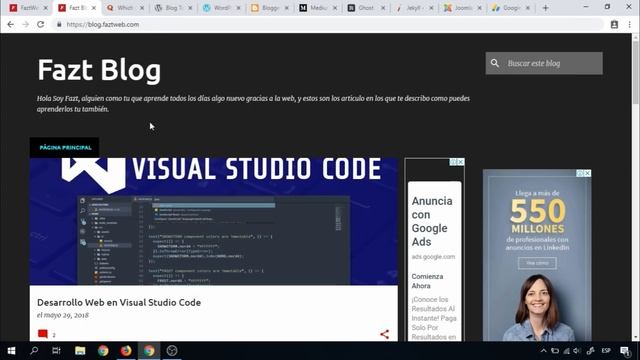Screen dimensions: 640x360
Task: Click AdChoices info icon on Google Ads banner
Action: tap(453, 162)
